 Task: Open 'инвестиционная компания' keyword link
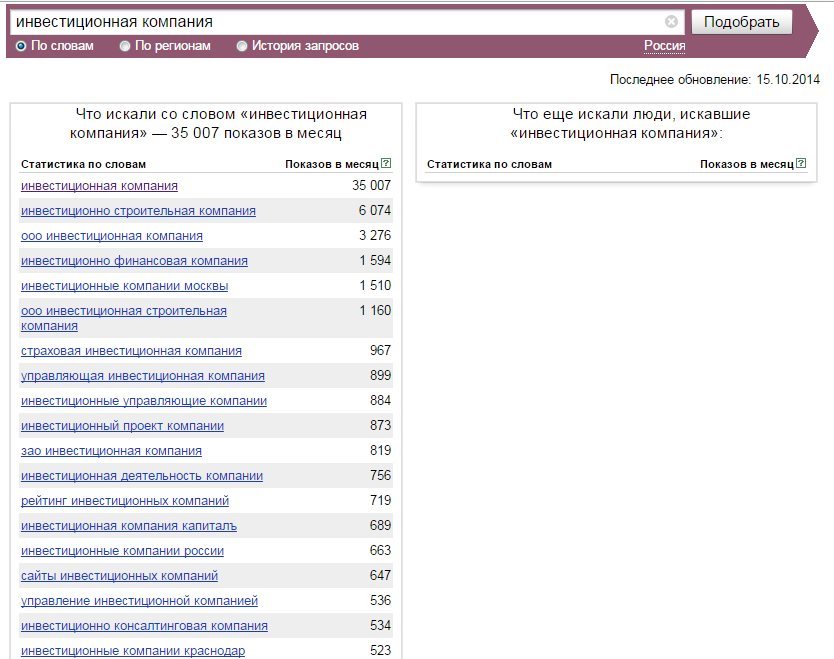[x=99, y=186]
